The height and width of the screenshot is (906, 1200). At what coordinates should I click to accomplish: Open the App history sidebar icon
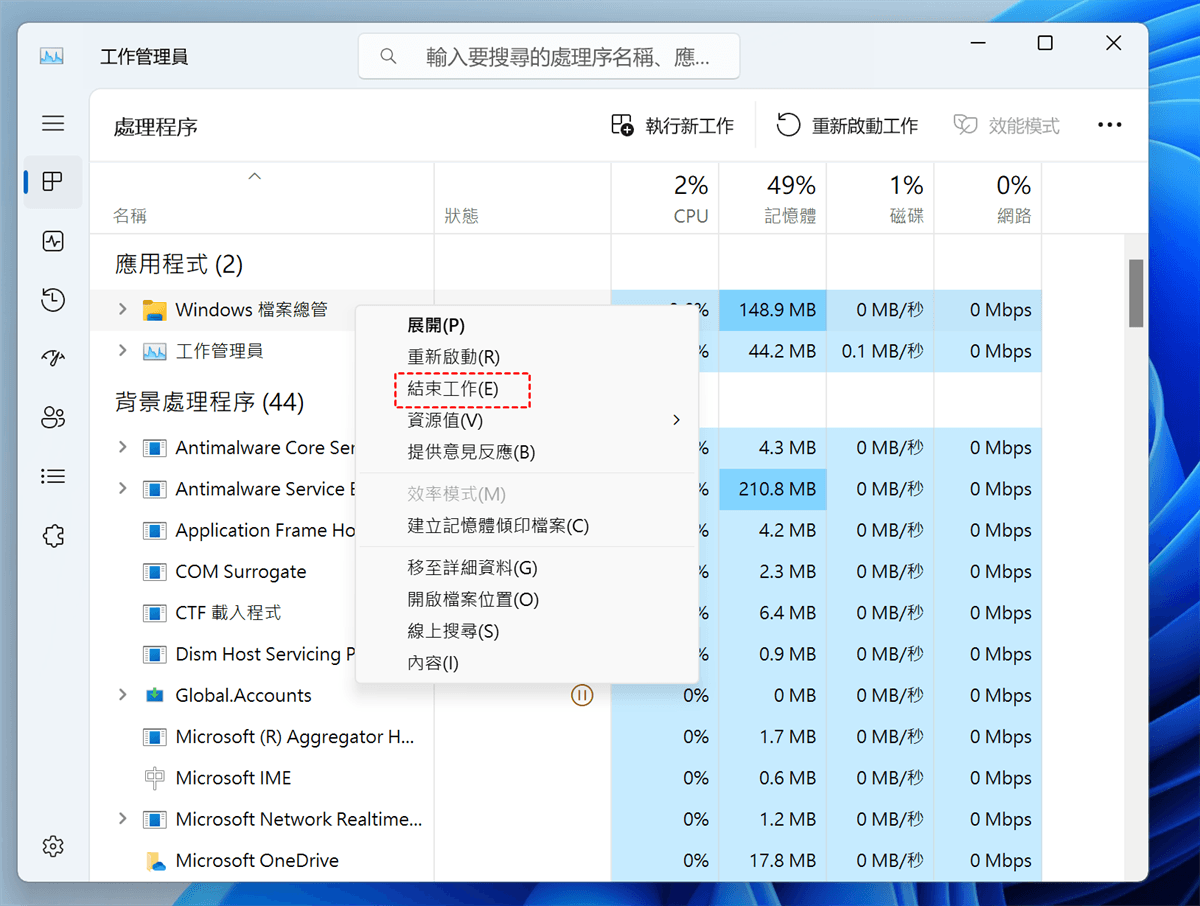point(53,300)
